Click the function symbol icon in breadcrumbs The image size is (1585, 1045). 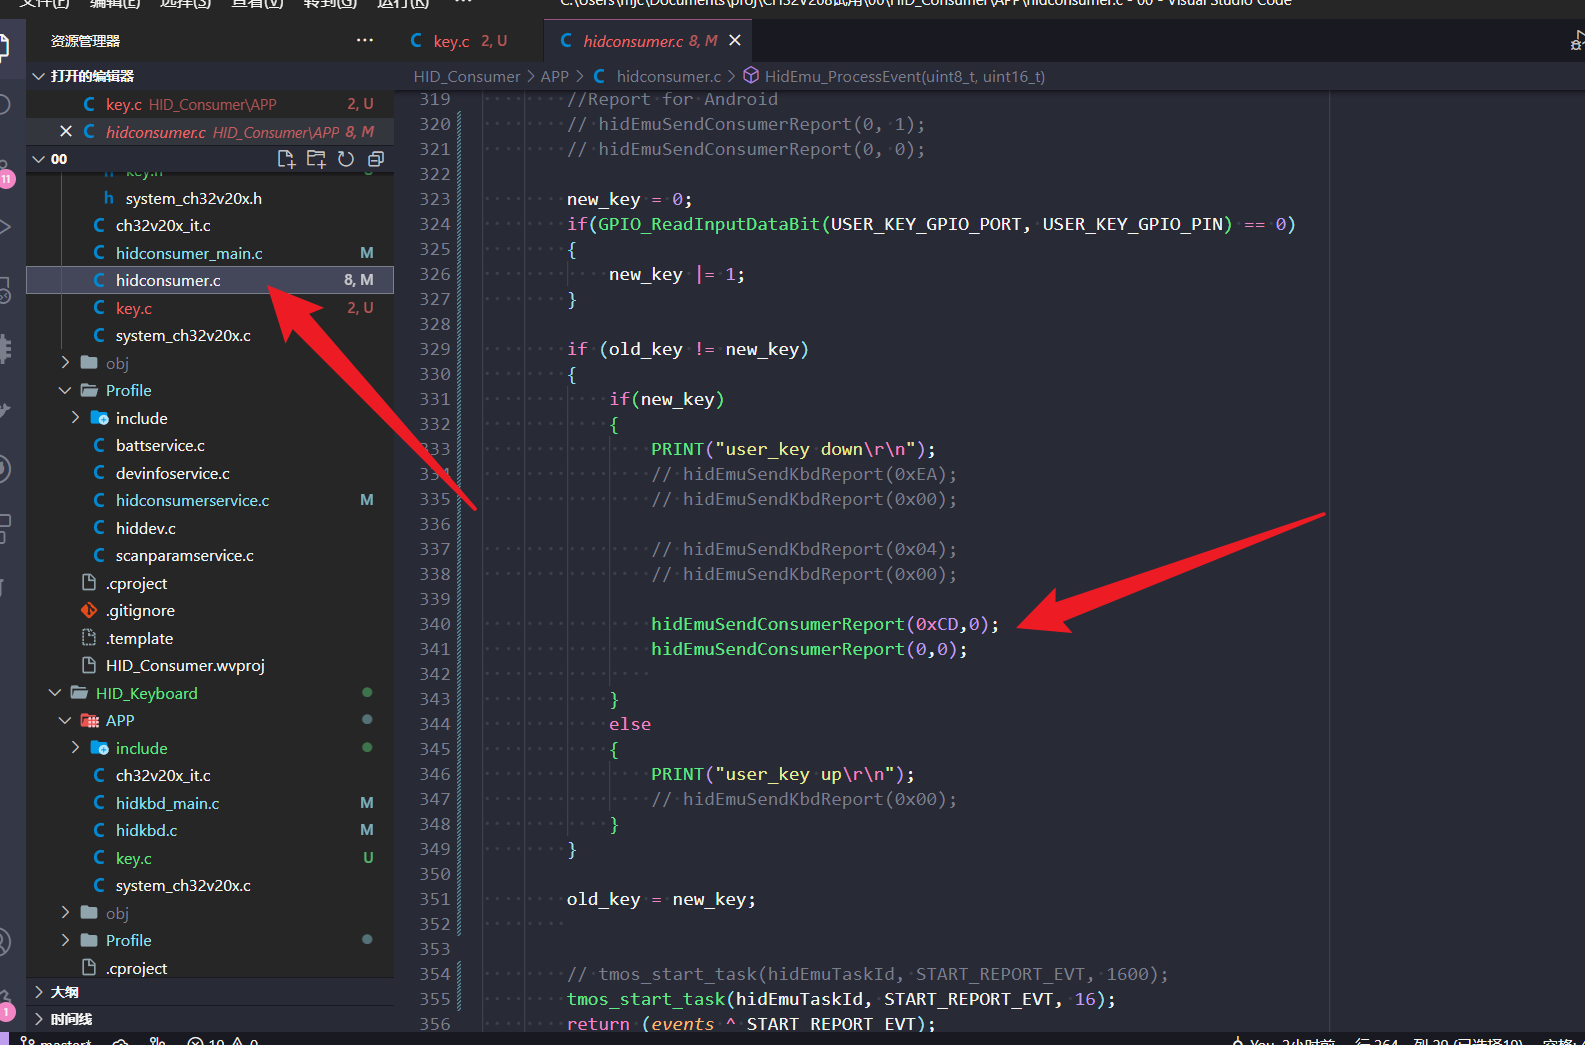pos(751,76)
